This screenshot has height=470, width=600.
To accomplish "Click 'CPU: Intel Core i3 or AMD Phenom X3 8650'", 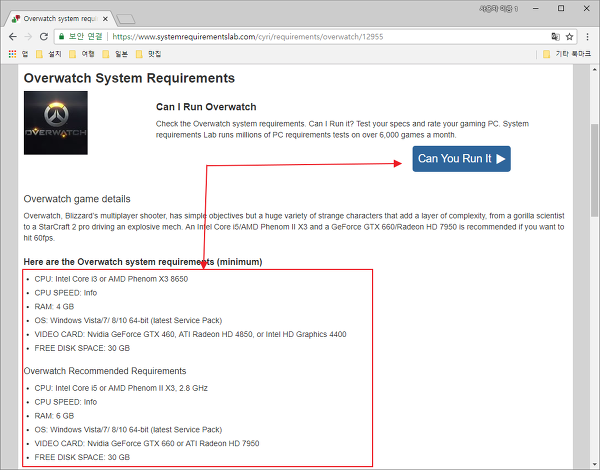I will click(111, 279).
